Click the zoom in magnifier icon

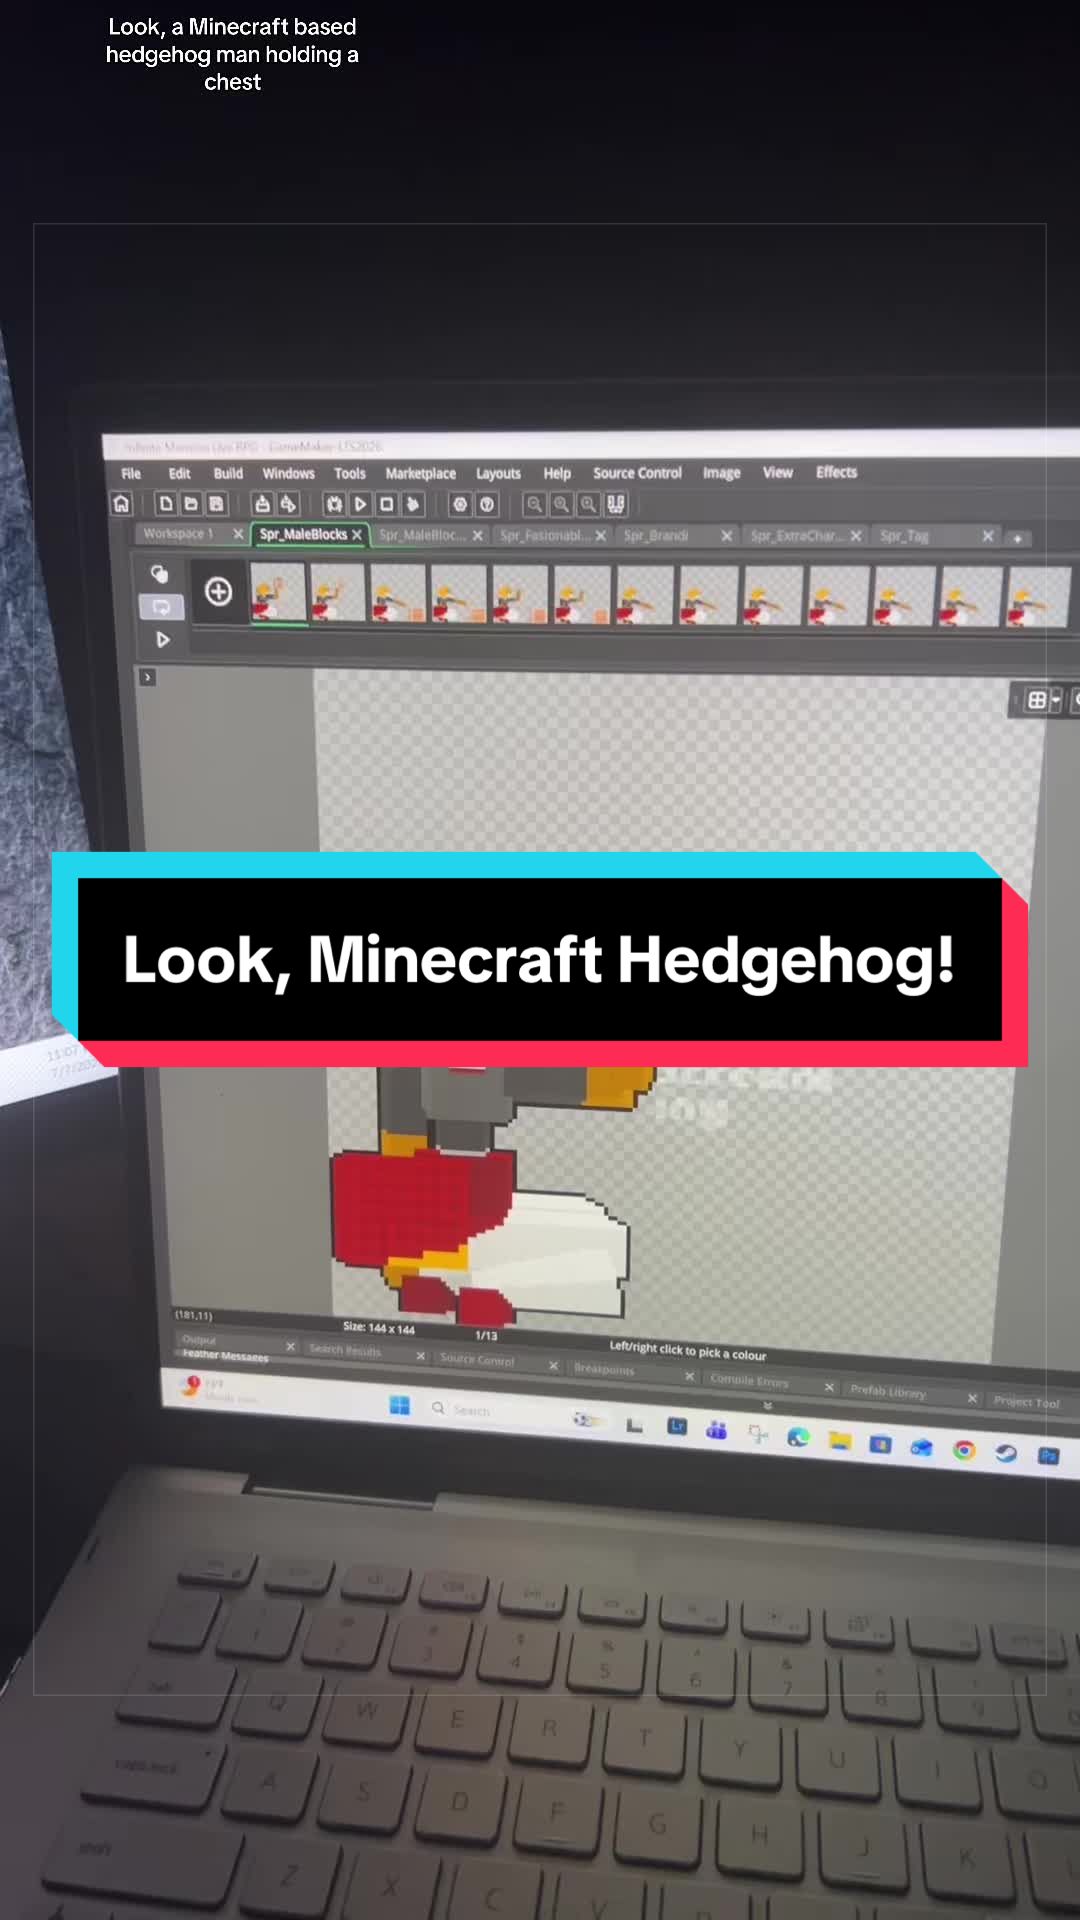[x=588, y=504]
